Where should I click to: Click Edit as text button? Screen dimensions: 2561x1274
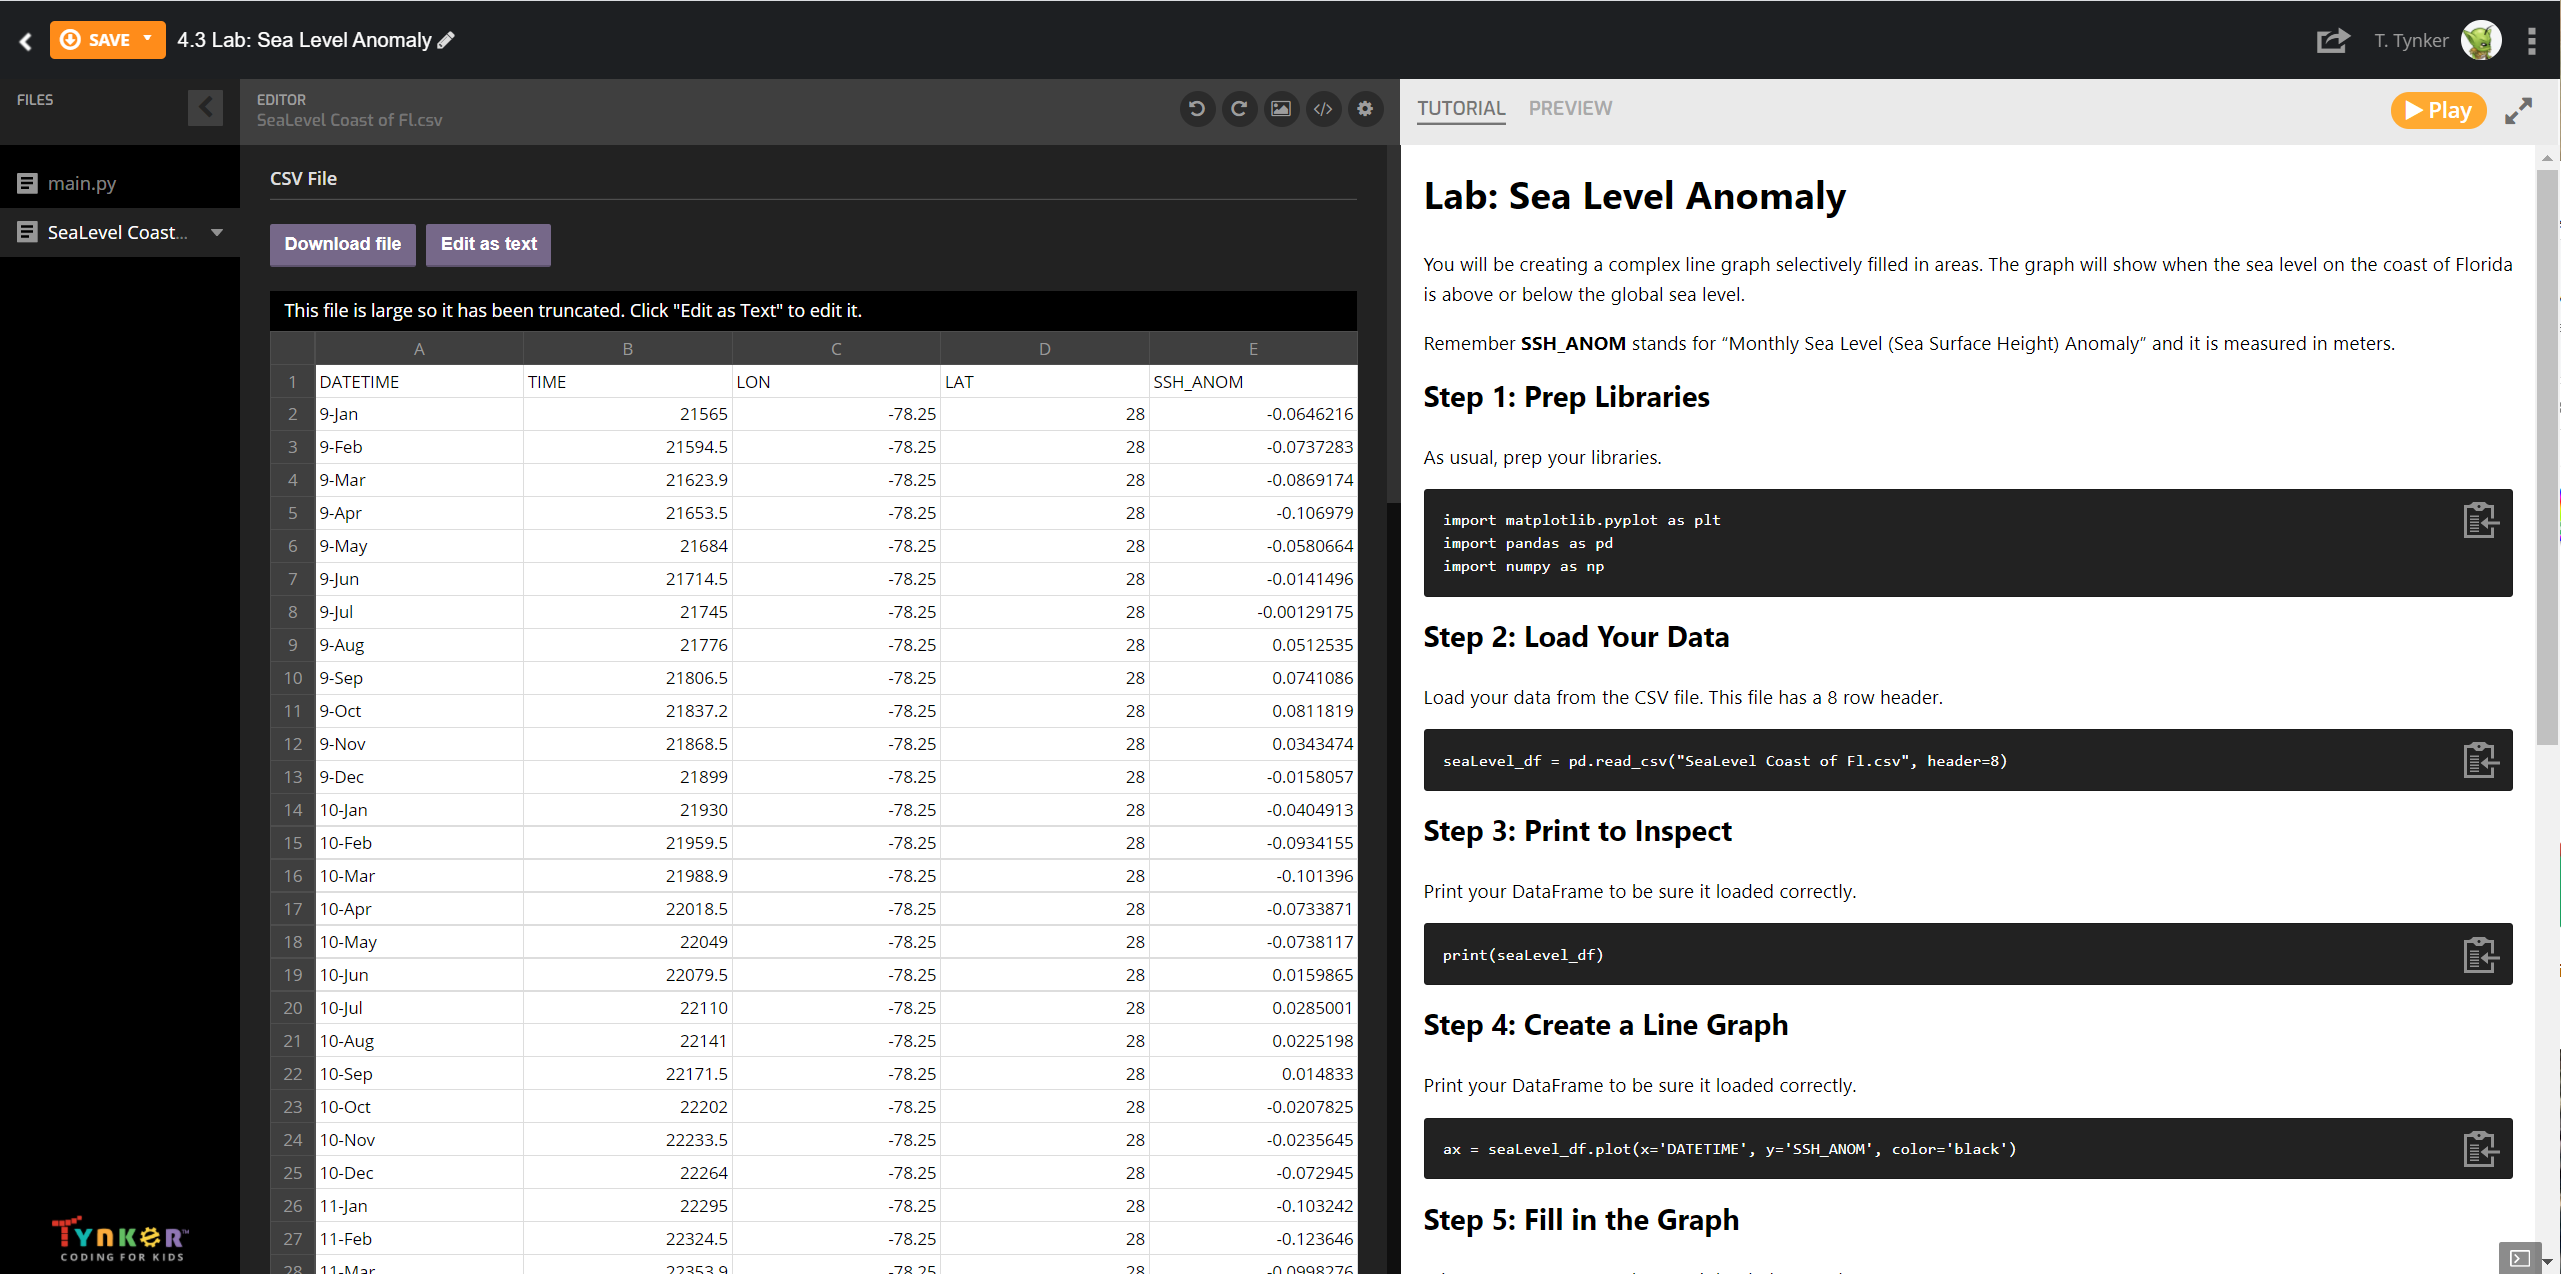click(488, 244)
